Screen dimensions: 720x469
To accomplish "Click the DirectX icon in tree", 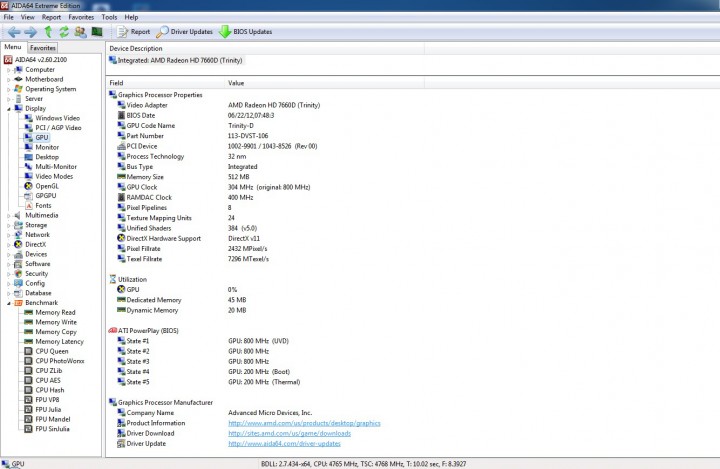I will click(18, 244).
